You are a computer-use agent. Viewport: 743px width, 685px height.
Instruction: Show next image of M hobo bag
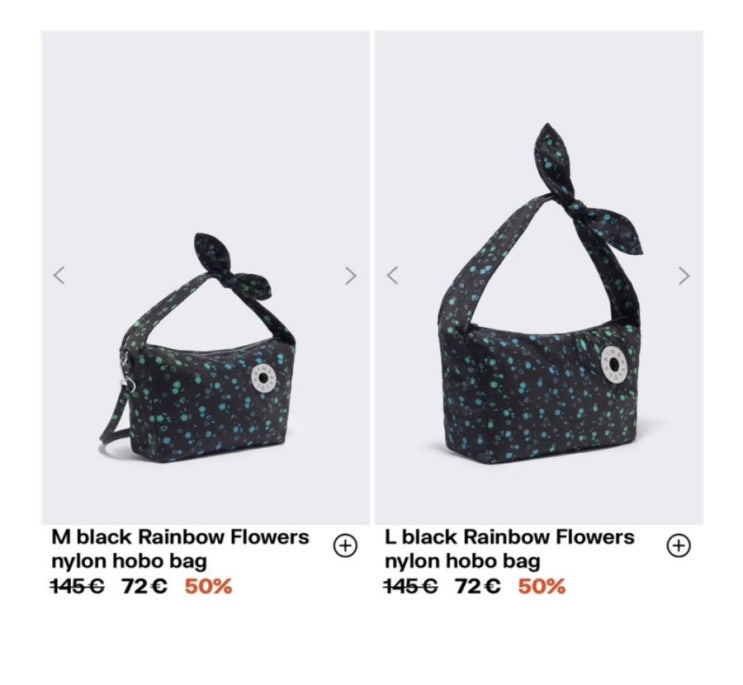[350, 275]
